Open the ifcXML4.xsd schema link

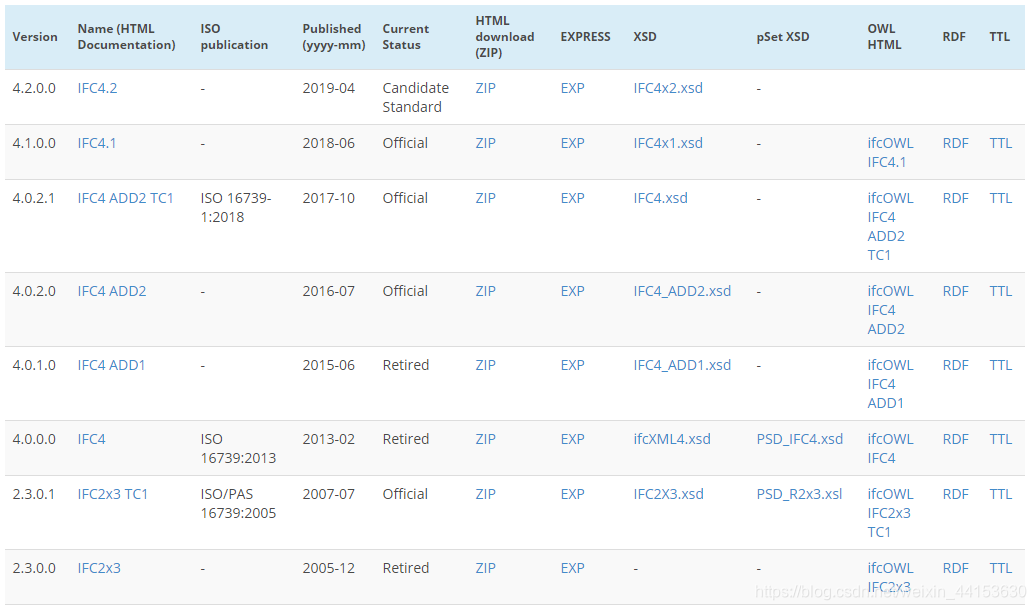(672, 439)
